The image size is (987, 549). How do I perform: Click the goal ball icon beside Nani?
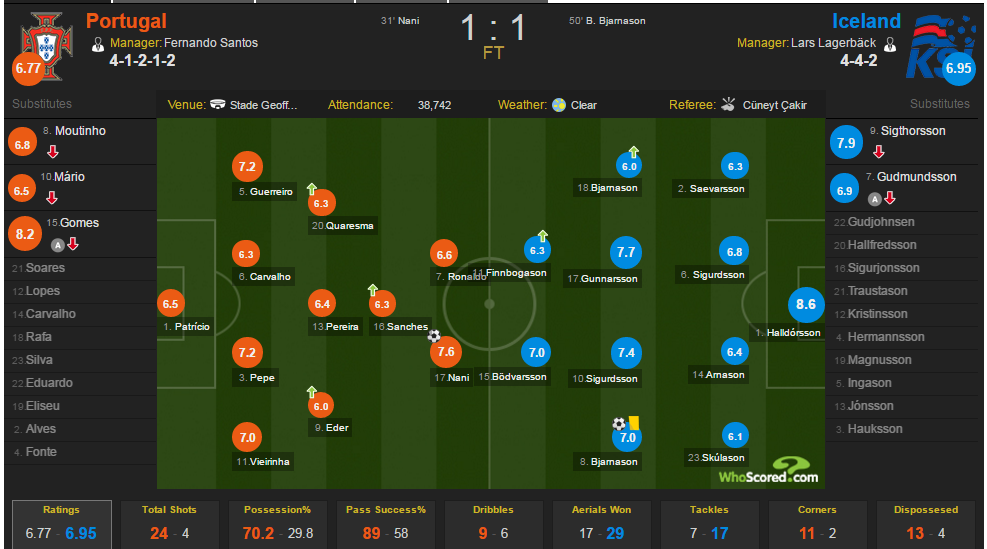click(434, 336)
